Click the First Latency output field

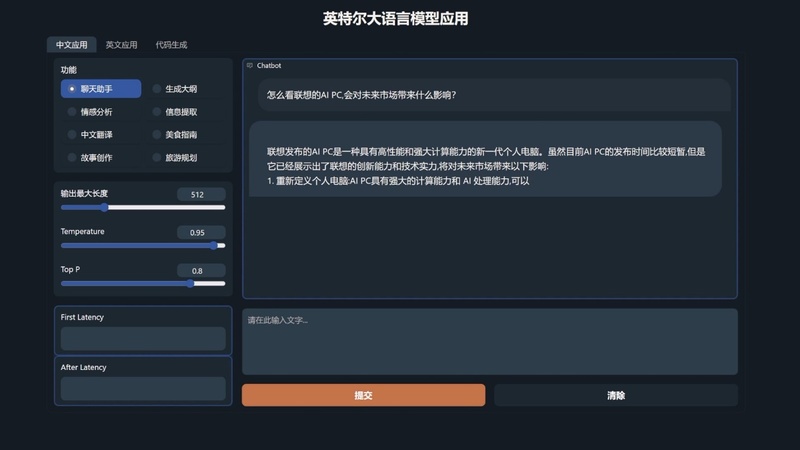(x=143, y=339)
